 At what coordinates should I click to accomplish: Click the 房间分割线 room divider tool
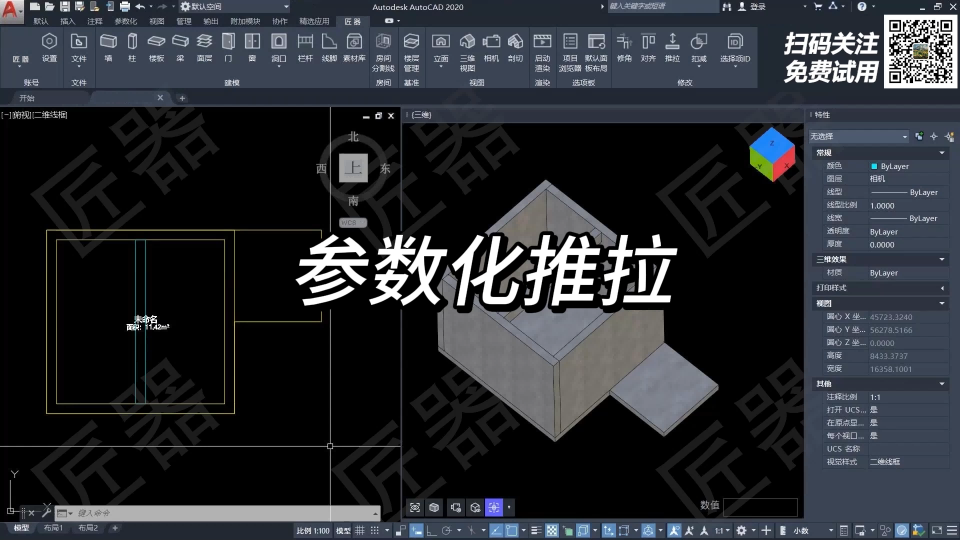pos(383,52)
